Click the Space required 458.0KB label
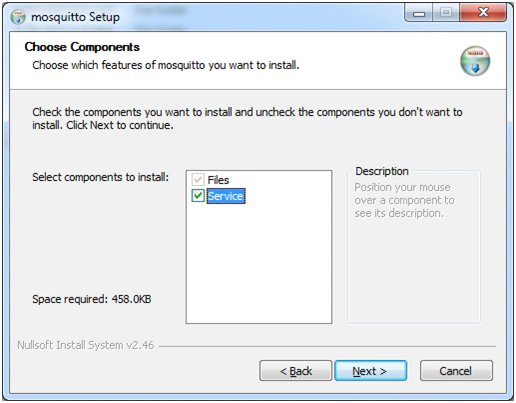 point(92,299)
